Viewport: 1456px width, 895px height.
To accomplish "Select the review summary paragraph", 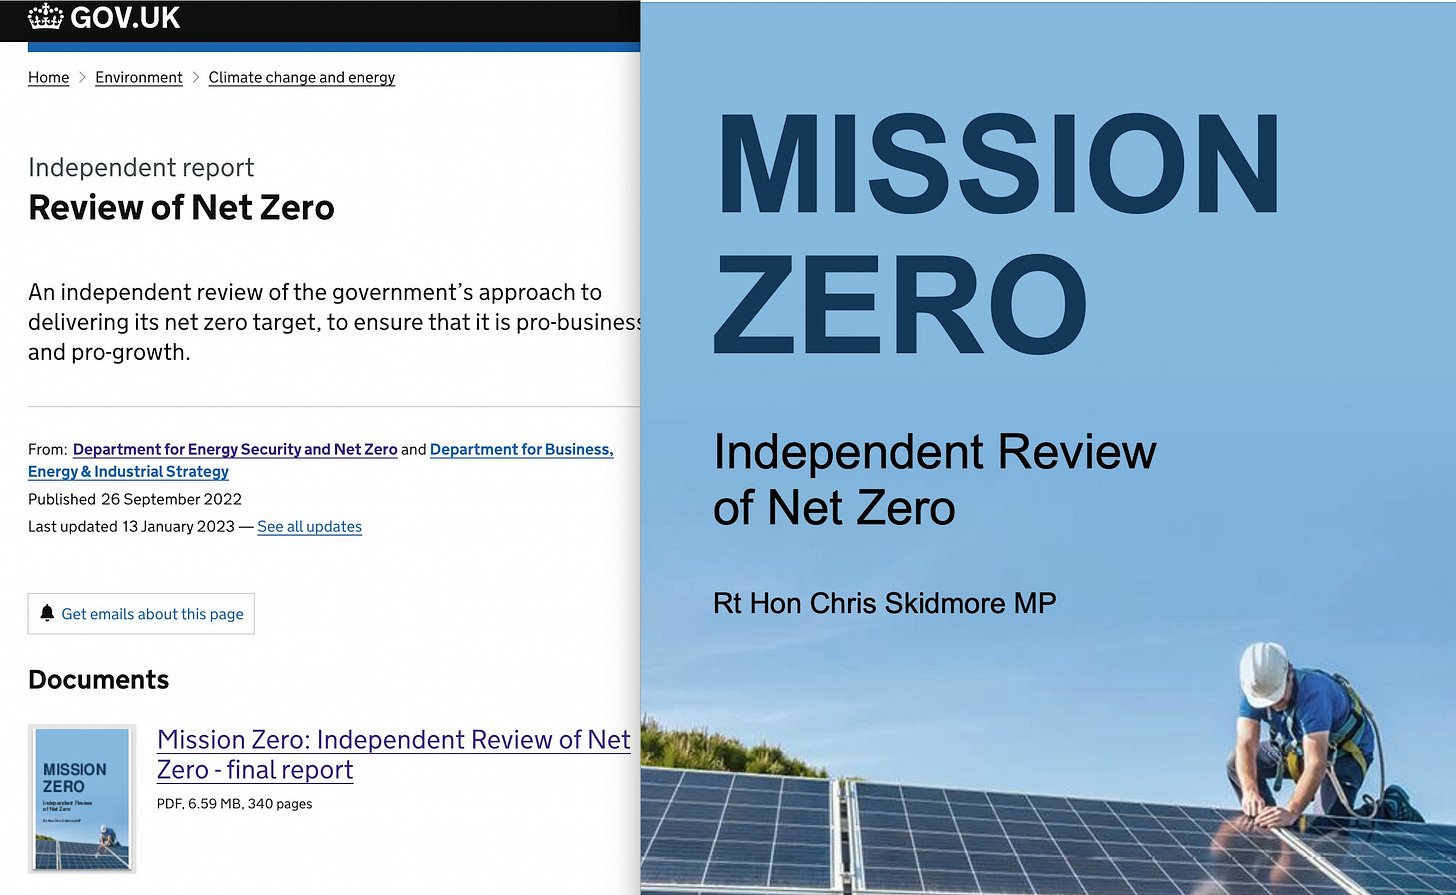I will pyautogui.click(x=334, y=322).
